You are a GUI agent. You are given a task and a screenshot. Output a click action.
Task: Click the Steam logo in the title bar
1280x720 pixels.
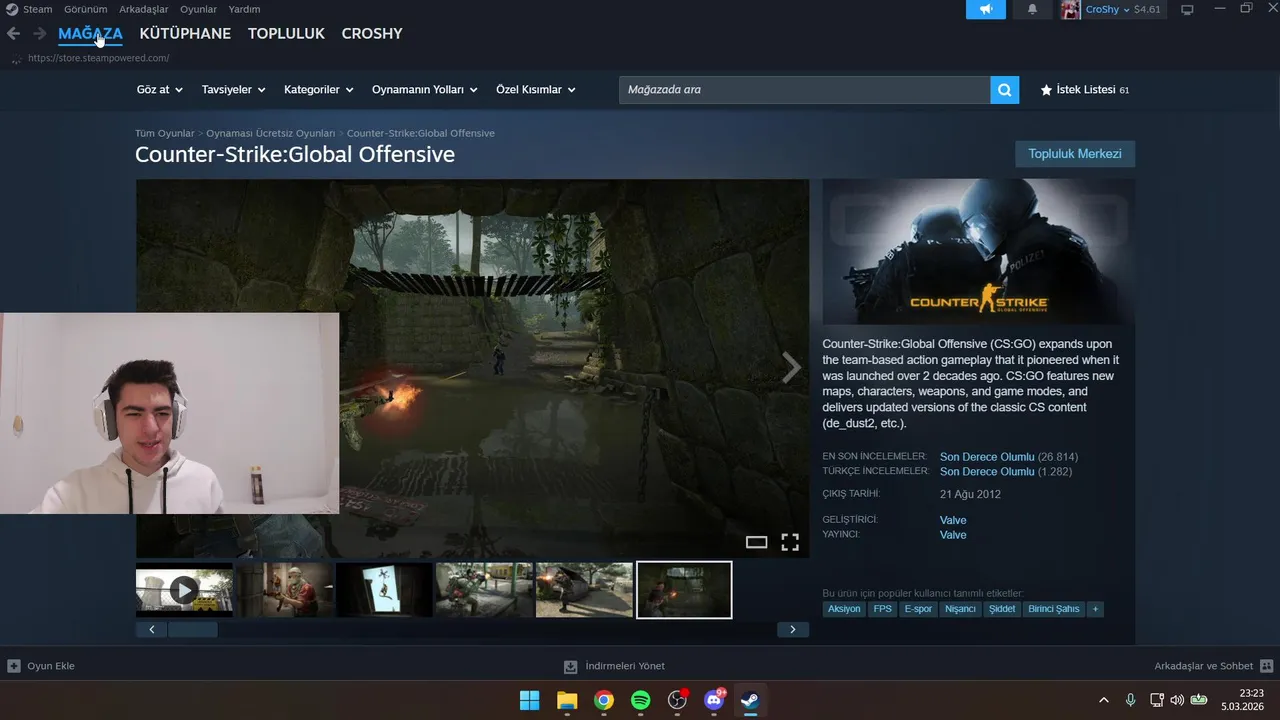[x=12, y=9]
